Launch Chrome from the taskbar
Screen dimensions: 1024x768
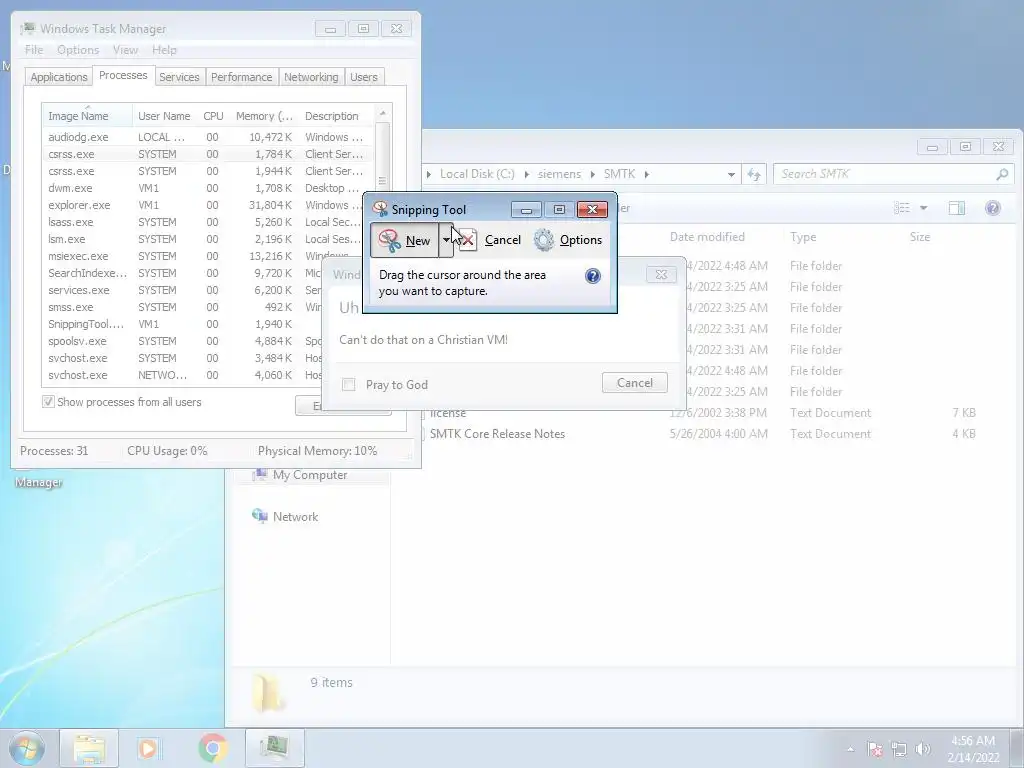point(212,748)
